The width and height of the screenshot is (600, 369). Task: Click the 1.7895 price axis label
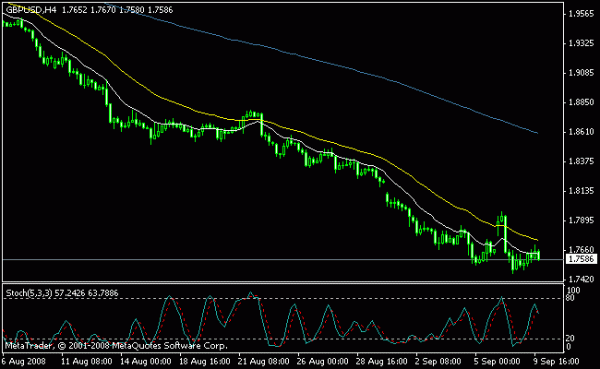point(582,220)
